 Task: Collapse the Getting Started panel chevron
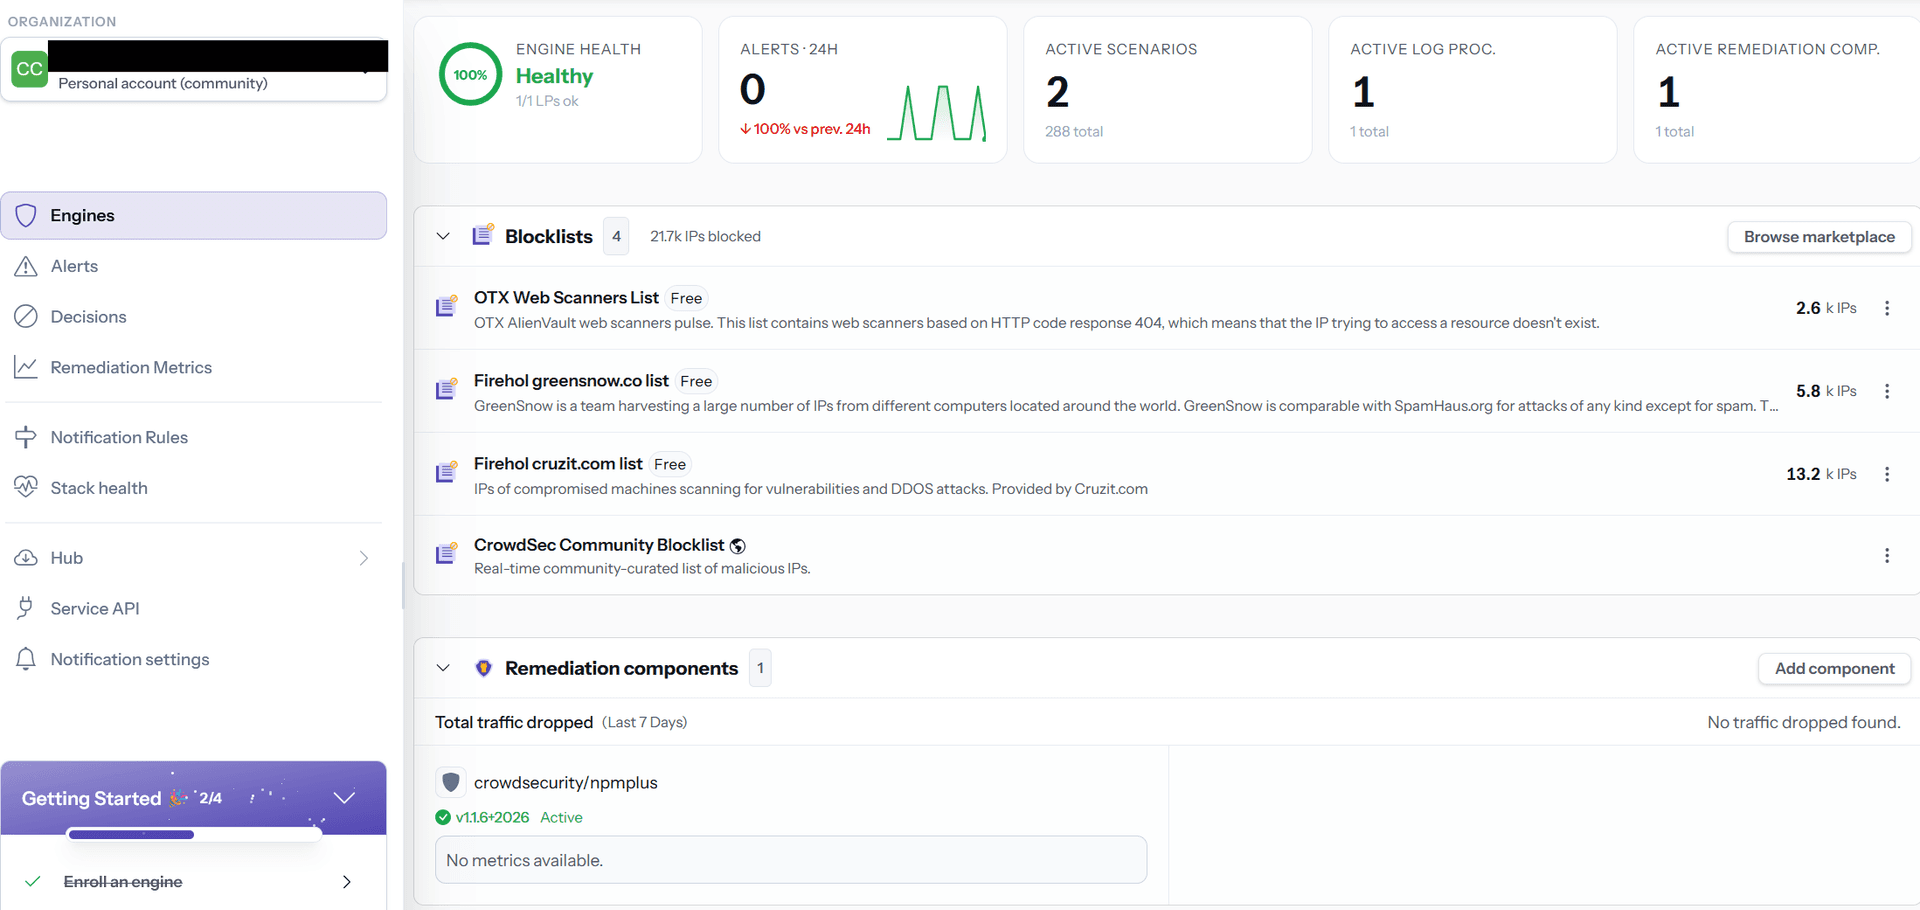[345, 798]
